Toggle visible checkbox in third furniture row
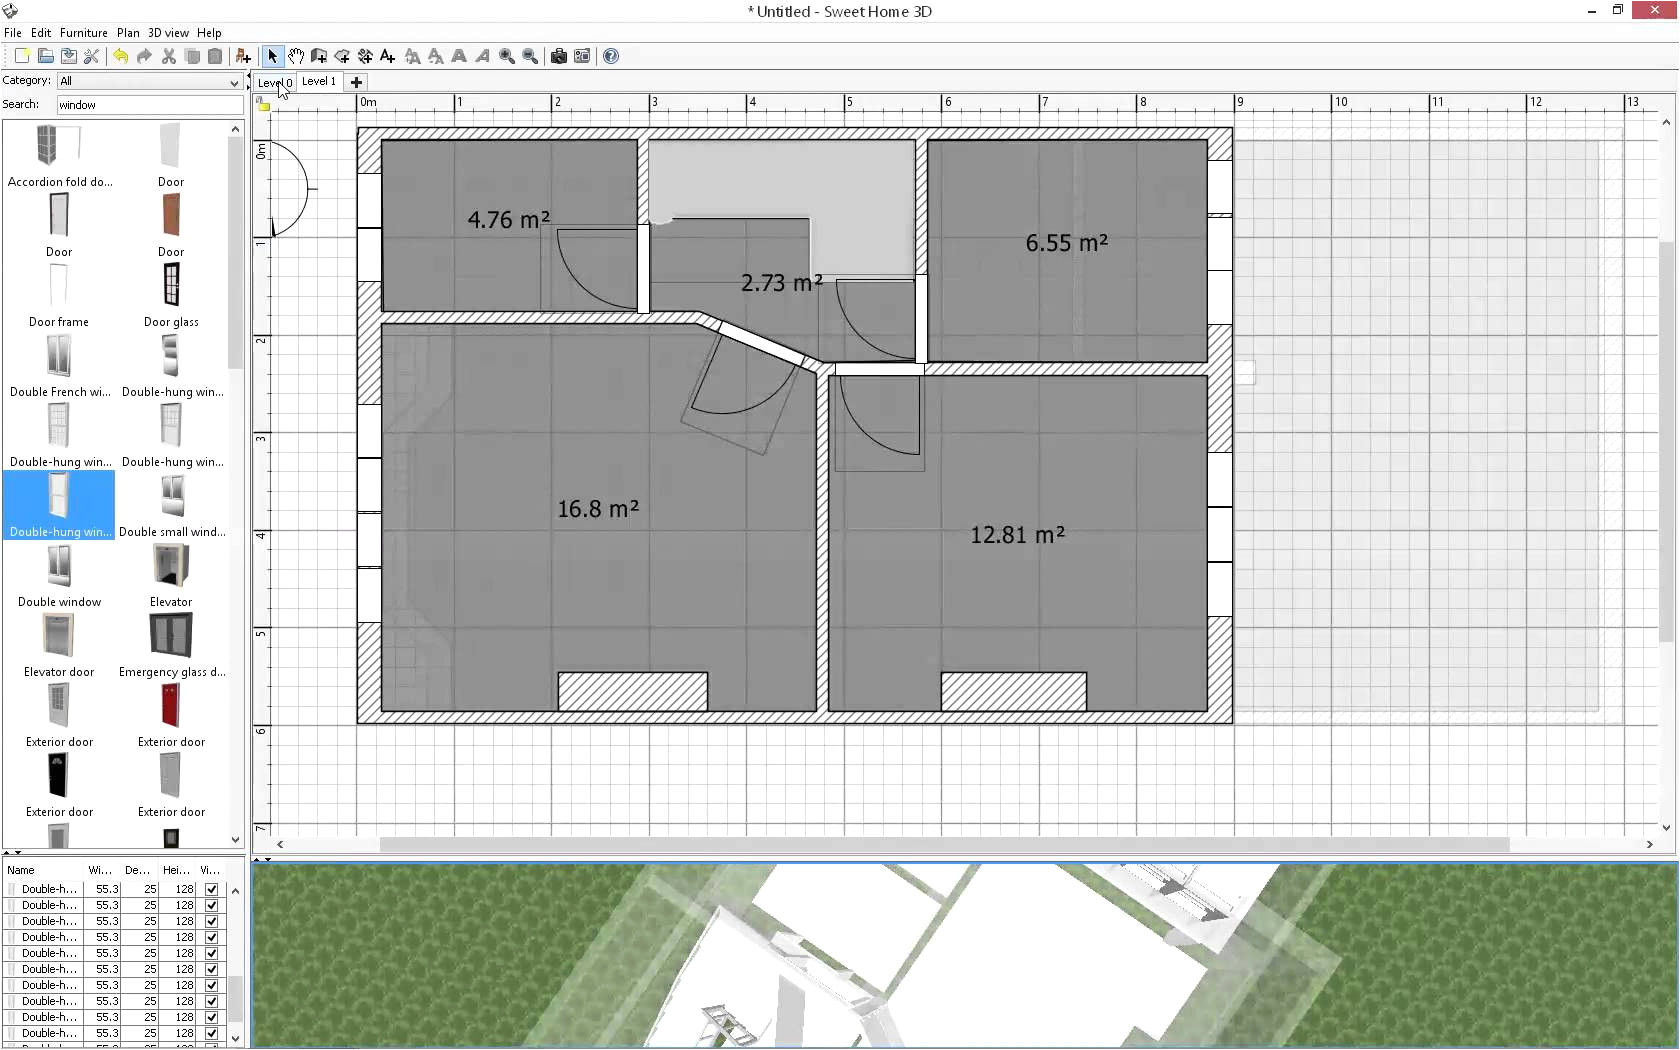Screen dimensions: 1680x1050 tap(211, 921)
